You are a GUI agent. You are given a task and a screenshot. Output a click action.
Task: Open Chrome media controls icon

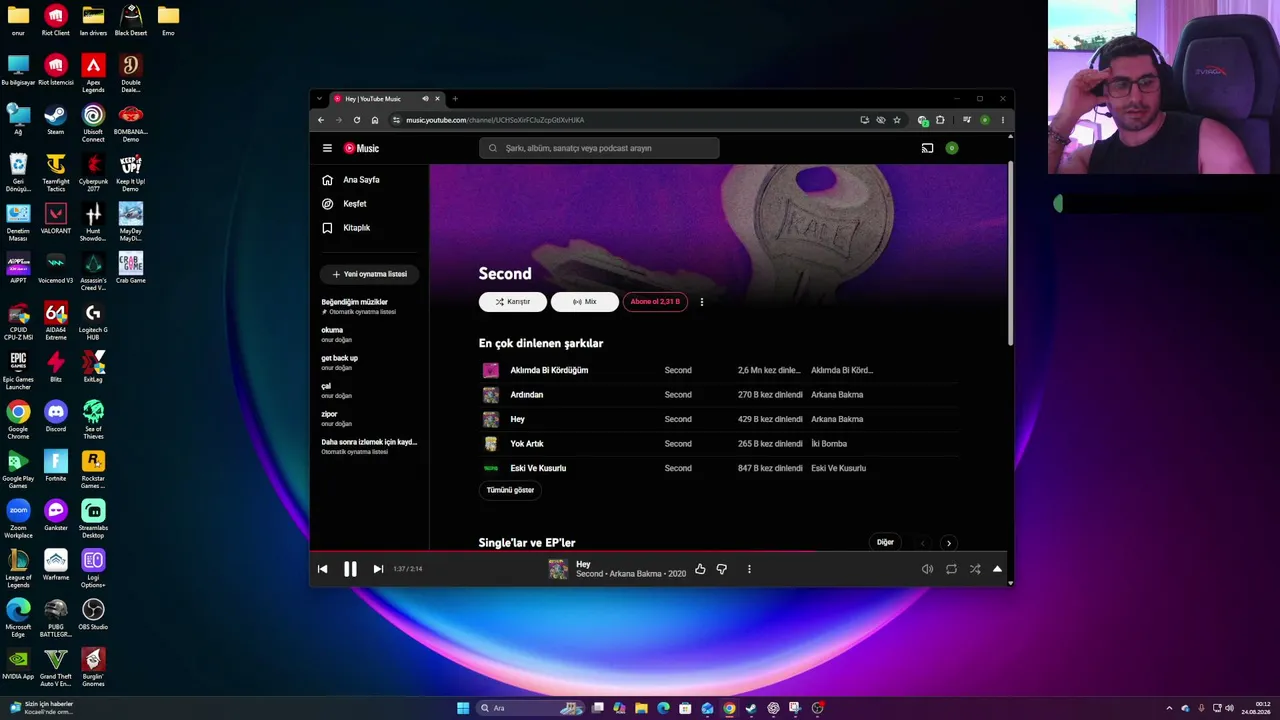[x=967, y=120]
